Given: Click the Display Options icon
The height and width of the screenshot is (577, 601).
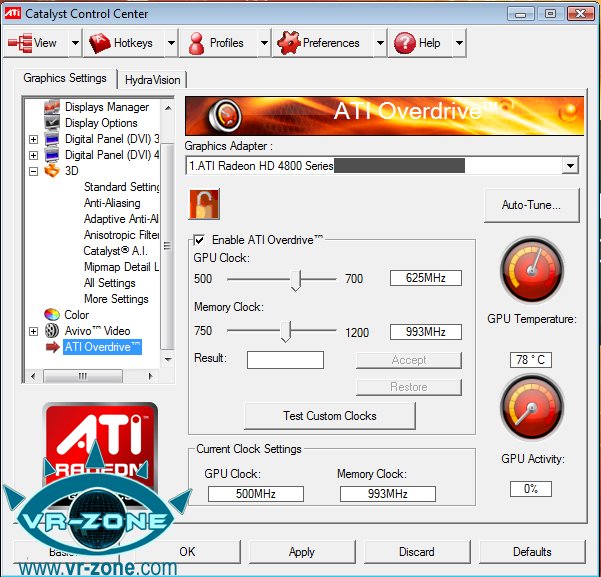Looking at the screenshot, I should (52, 123).
